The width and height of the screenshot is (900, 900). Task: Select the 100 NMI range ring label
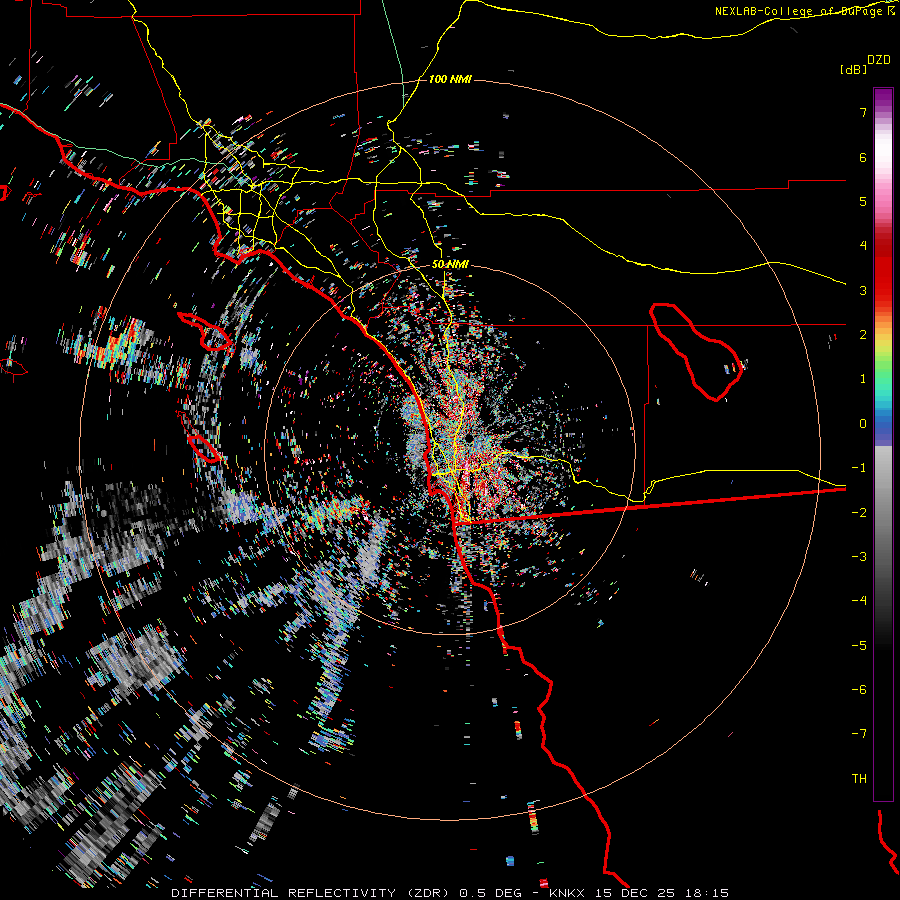(450, 79)
